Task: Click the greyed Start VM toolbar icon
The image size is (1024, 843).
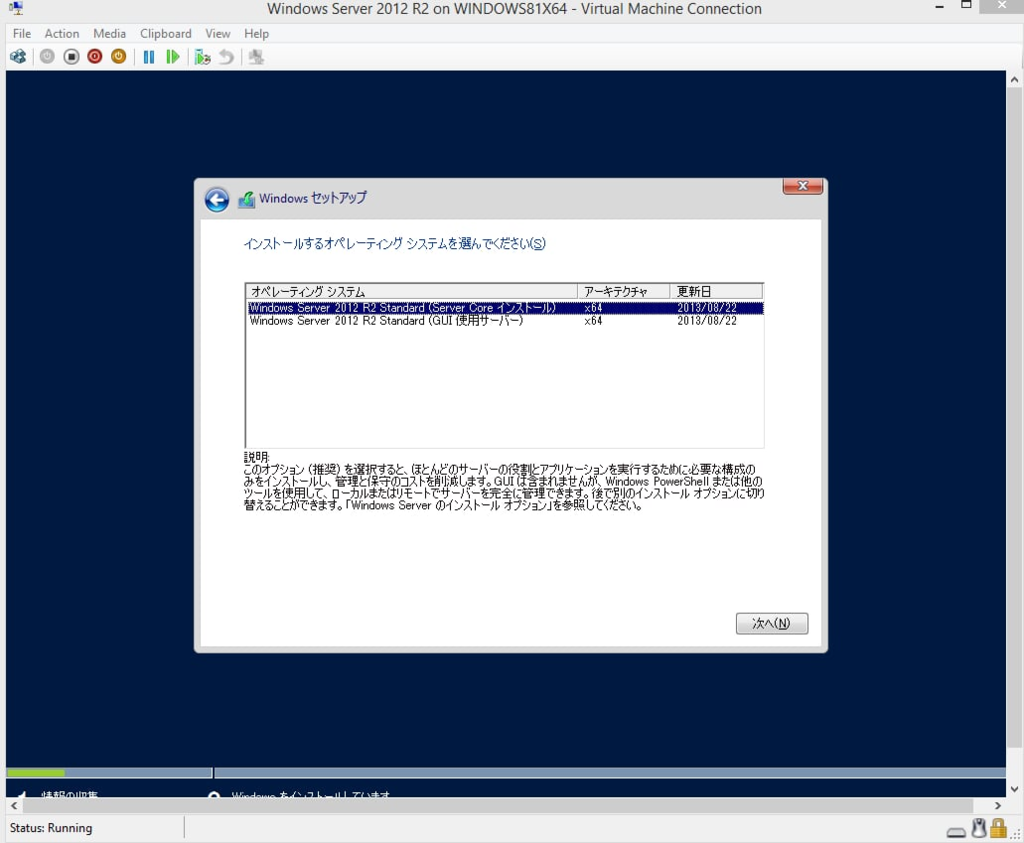Action: pyautogui.click(x=47, y=57)
